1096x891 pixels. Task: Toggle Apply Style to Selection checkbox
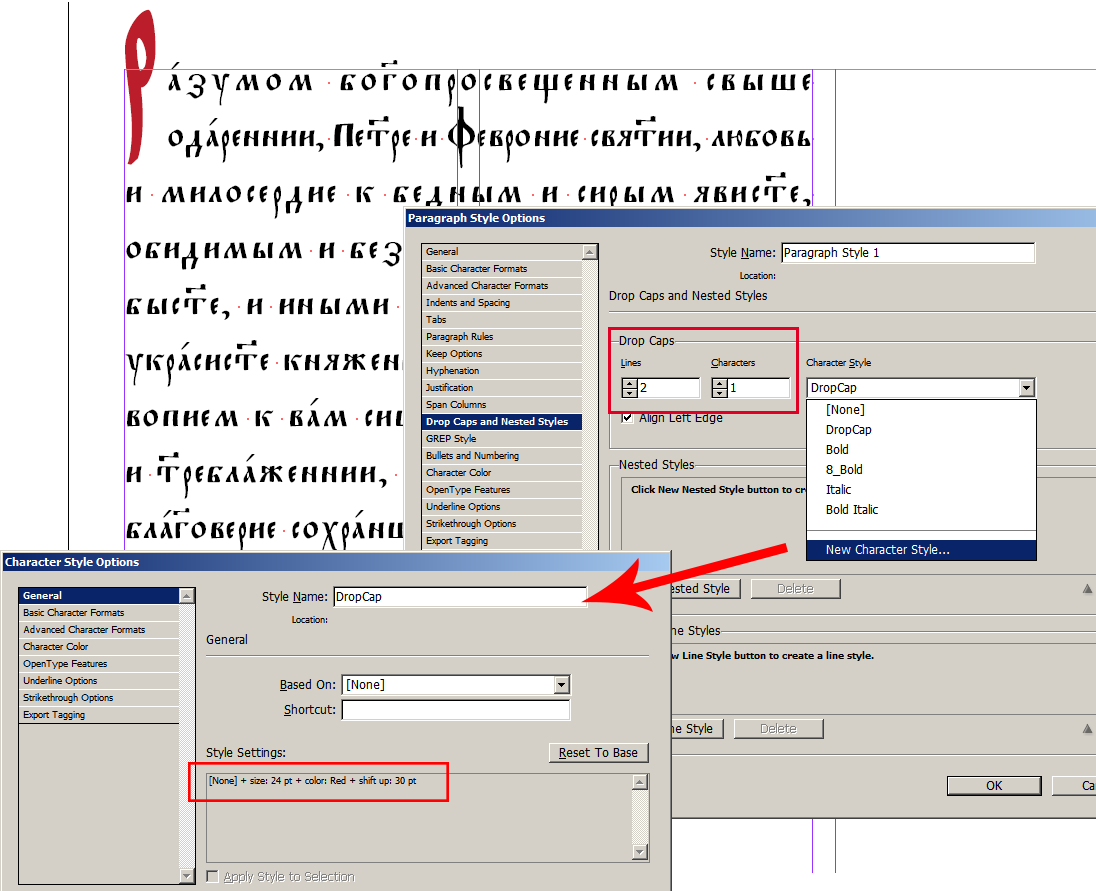212,876
